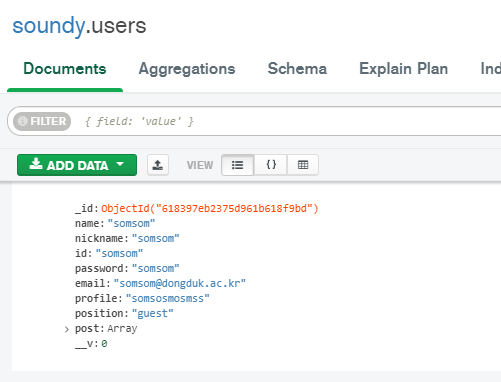The height and width of the screenshot is (382, 501).
Task: Click the name value "somsom"
Action: click(x=131, y=224)
